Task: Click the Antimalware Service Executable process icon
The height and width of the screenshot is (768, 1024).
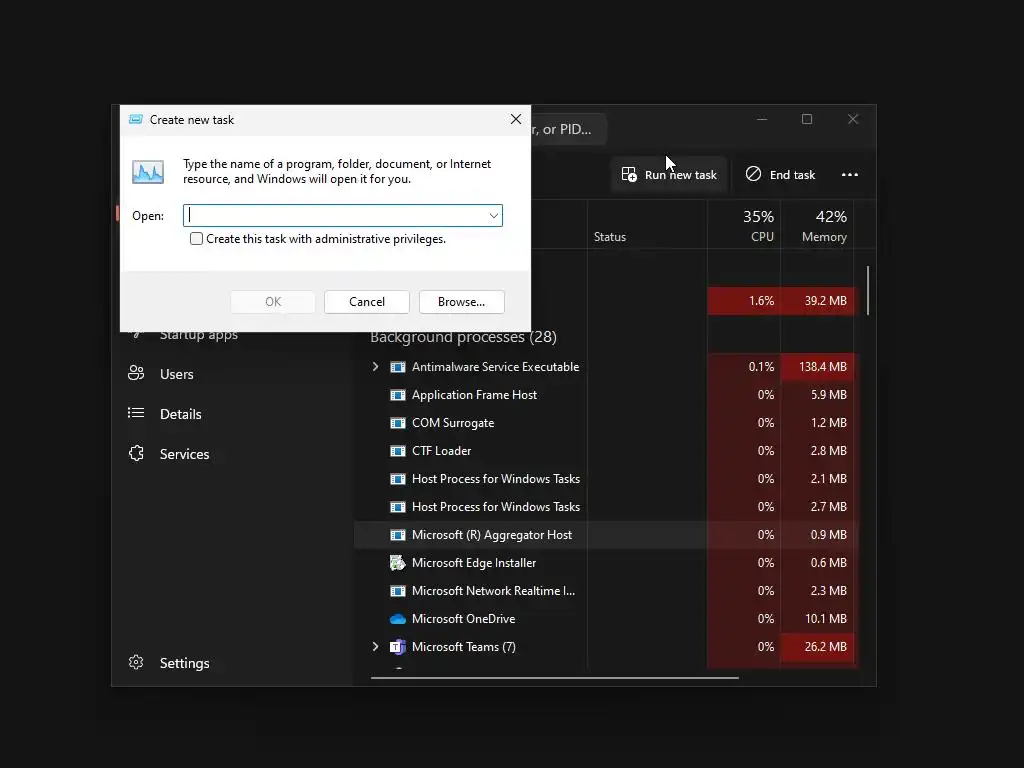Action: 398,366
